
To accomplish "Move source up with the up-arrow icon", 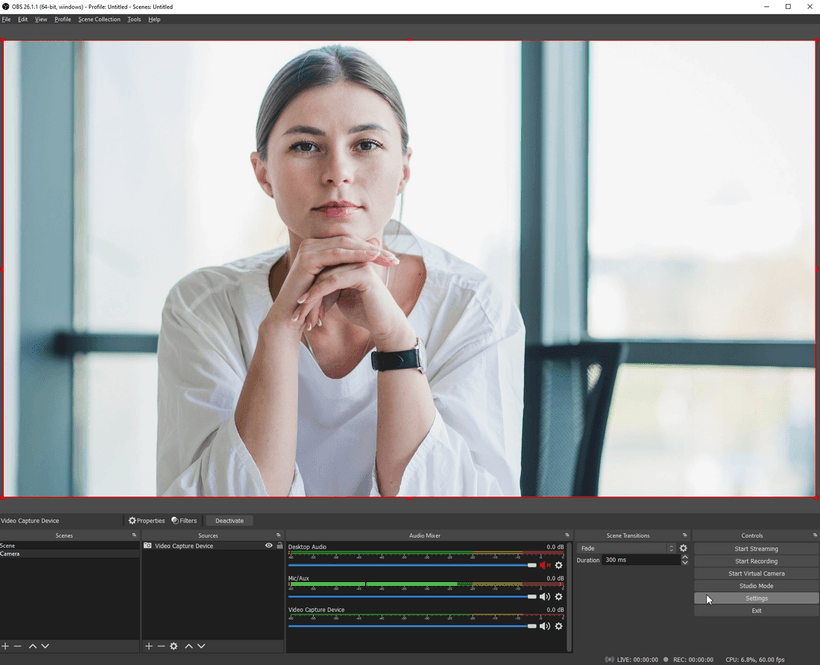I will [188, 645].
